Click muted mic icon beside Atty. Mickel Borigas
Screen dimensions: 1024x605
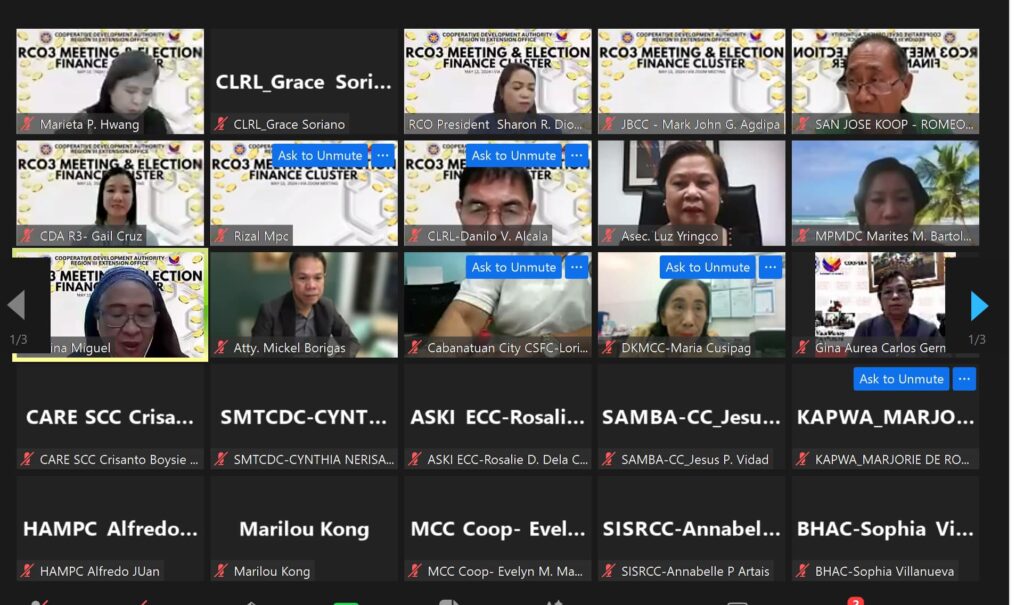221,348
